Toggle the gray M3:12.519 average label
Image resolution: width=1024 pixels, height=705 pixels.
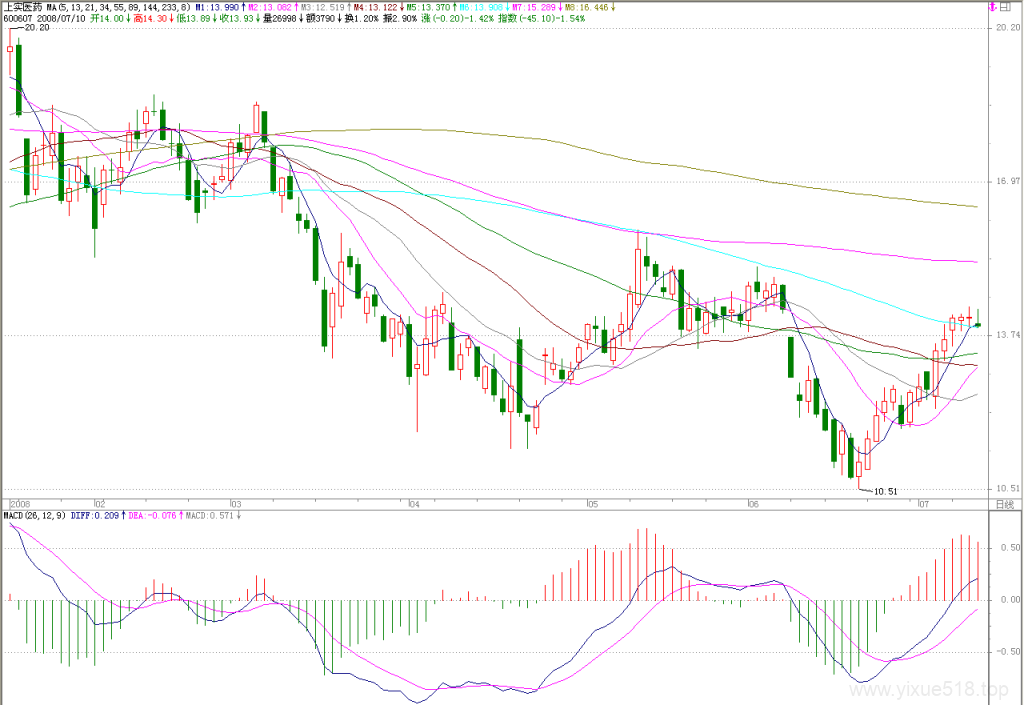325,7
